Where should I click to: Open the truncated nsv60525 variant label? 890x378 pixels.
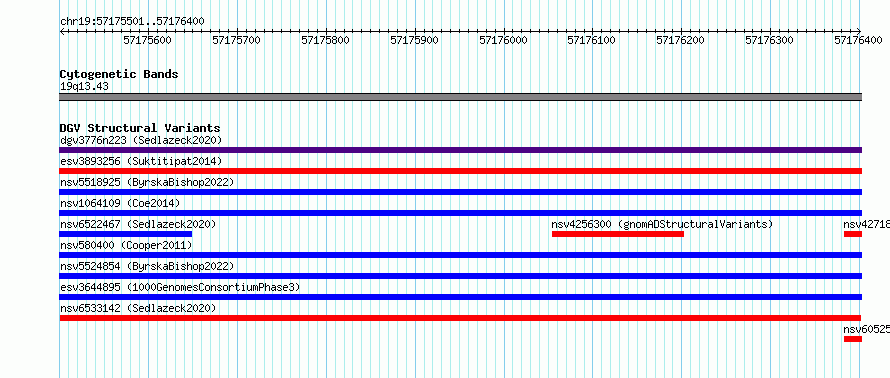tap(867, 329)
